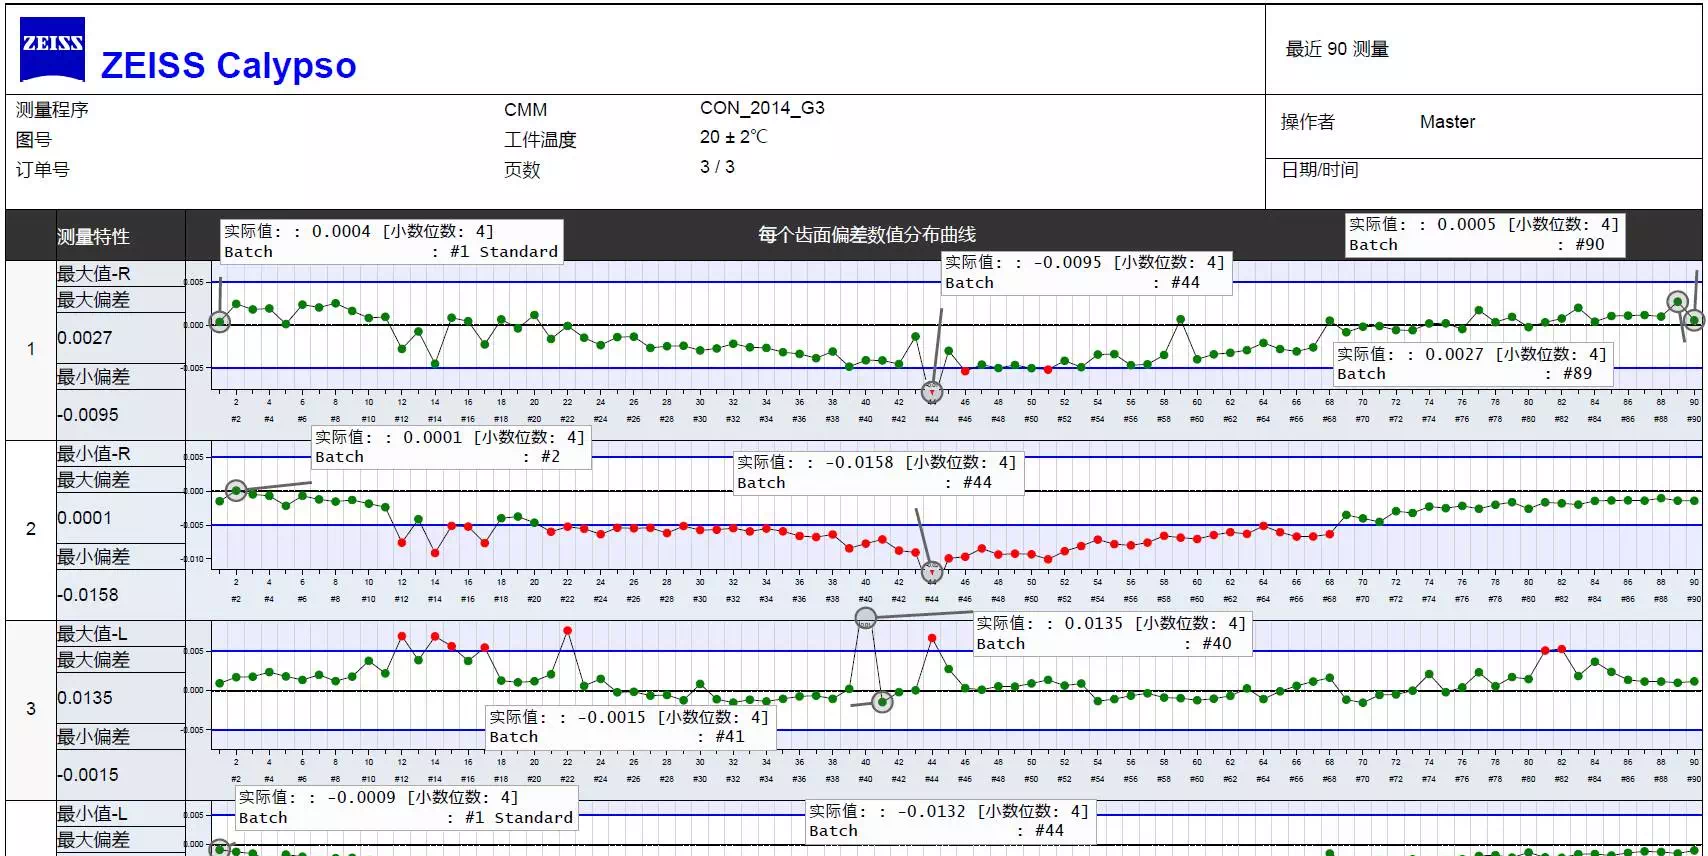Click circled peak marker #40 in chart 3

click(866, 618)
